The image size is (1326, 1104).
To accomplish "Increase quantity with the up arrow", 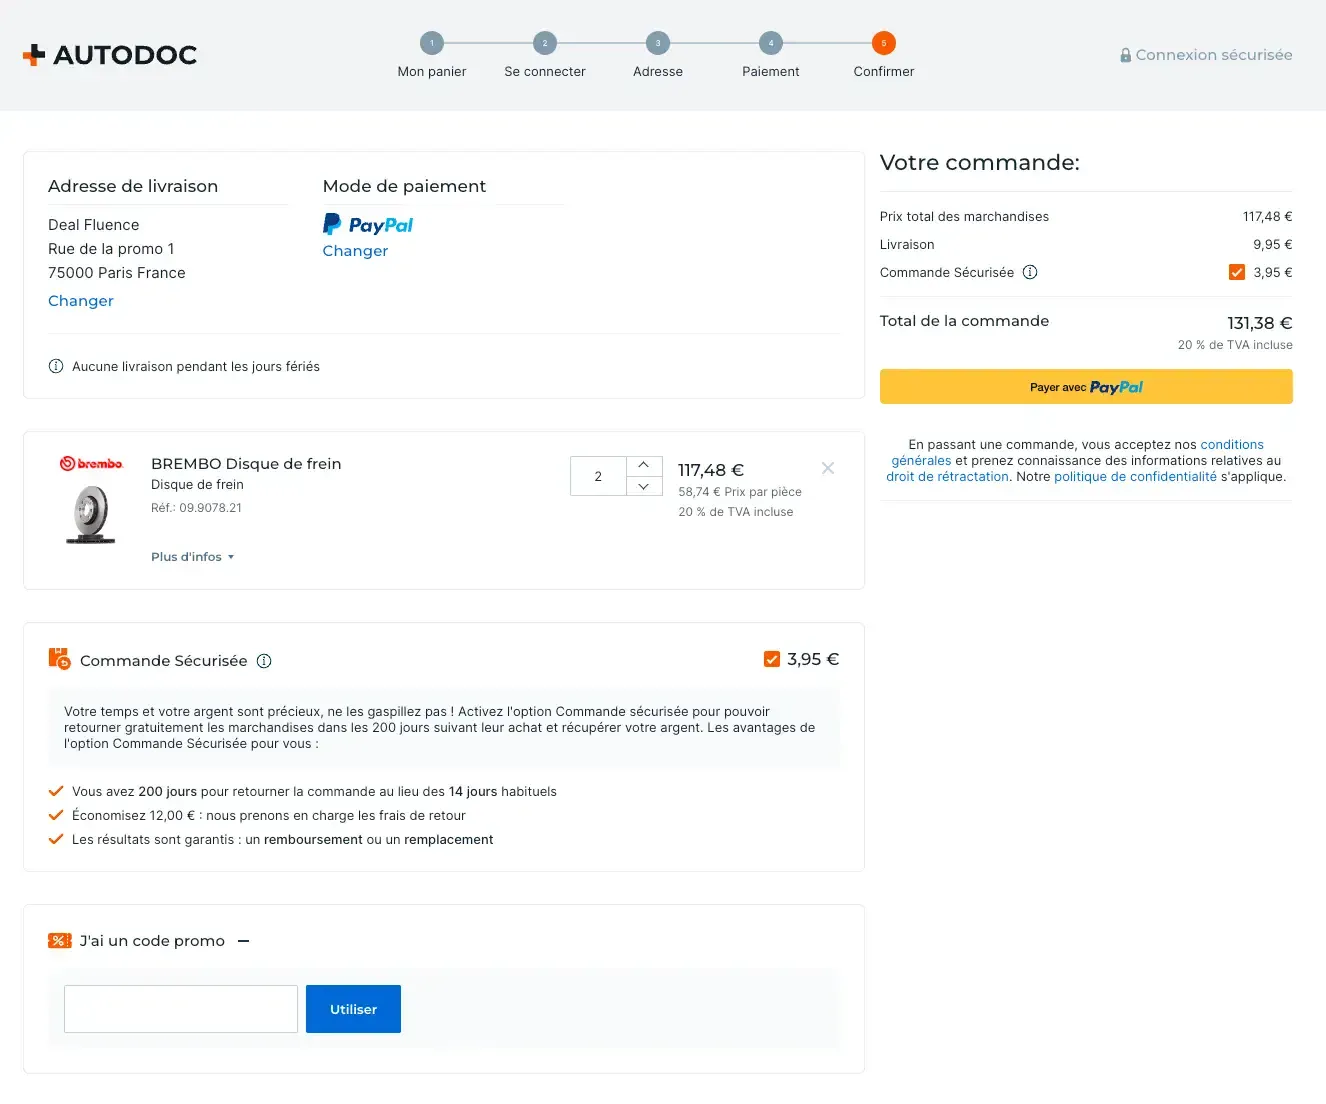I will (x=644, y=465).
